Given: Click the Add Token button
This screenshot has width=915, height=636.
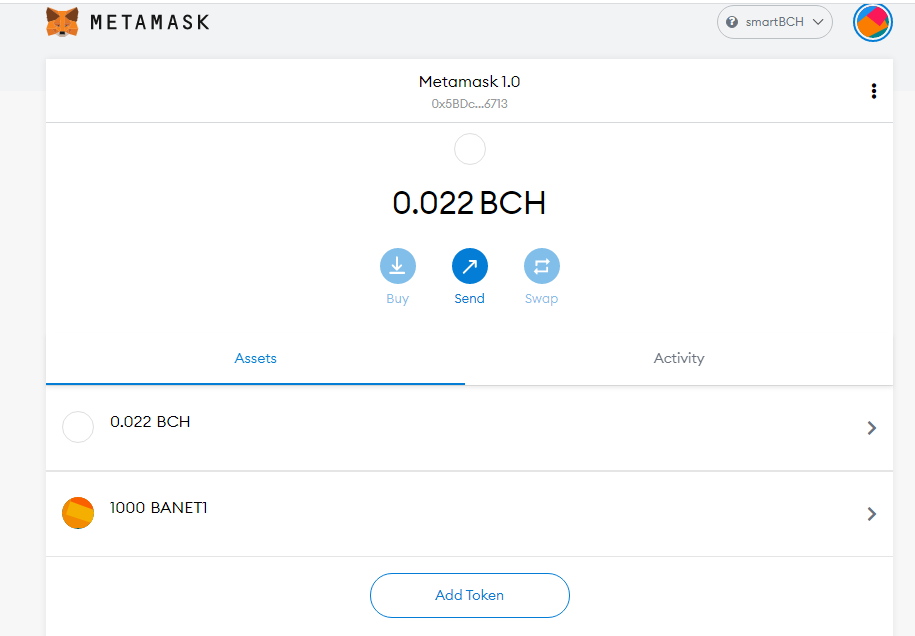Looking at the screenshot, I should [469, 595].
